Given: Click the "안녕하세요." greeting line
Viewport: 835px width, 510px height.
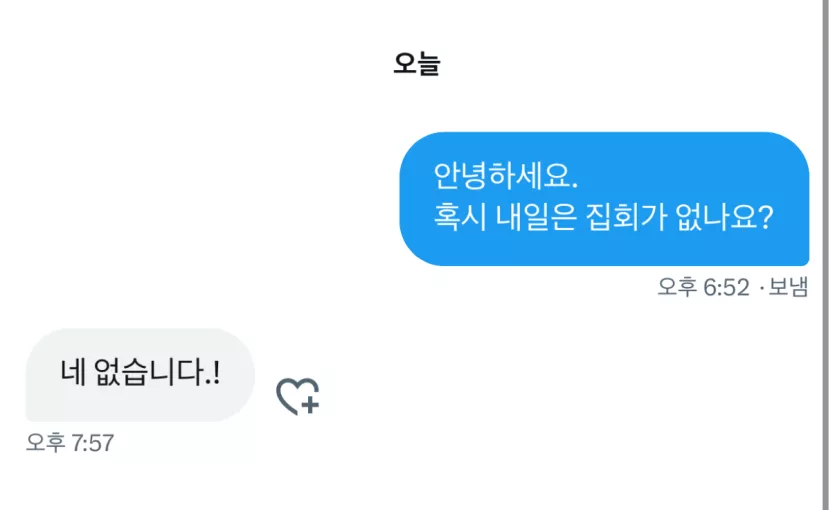Looking at the screenshot, I should [505, 176].
